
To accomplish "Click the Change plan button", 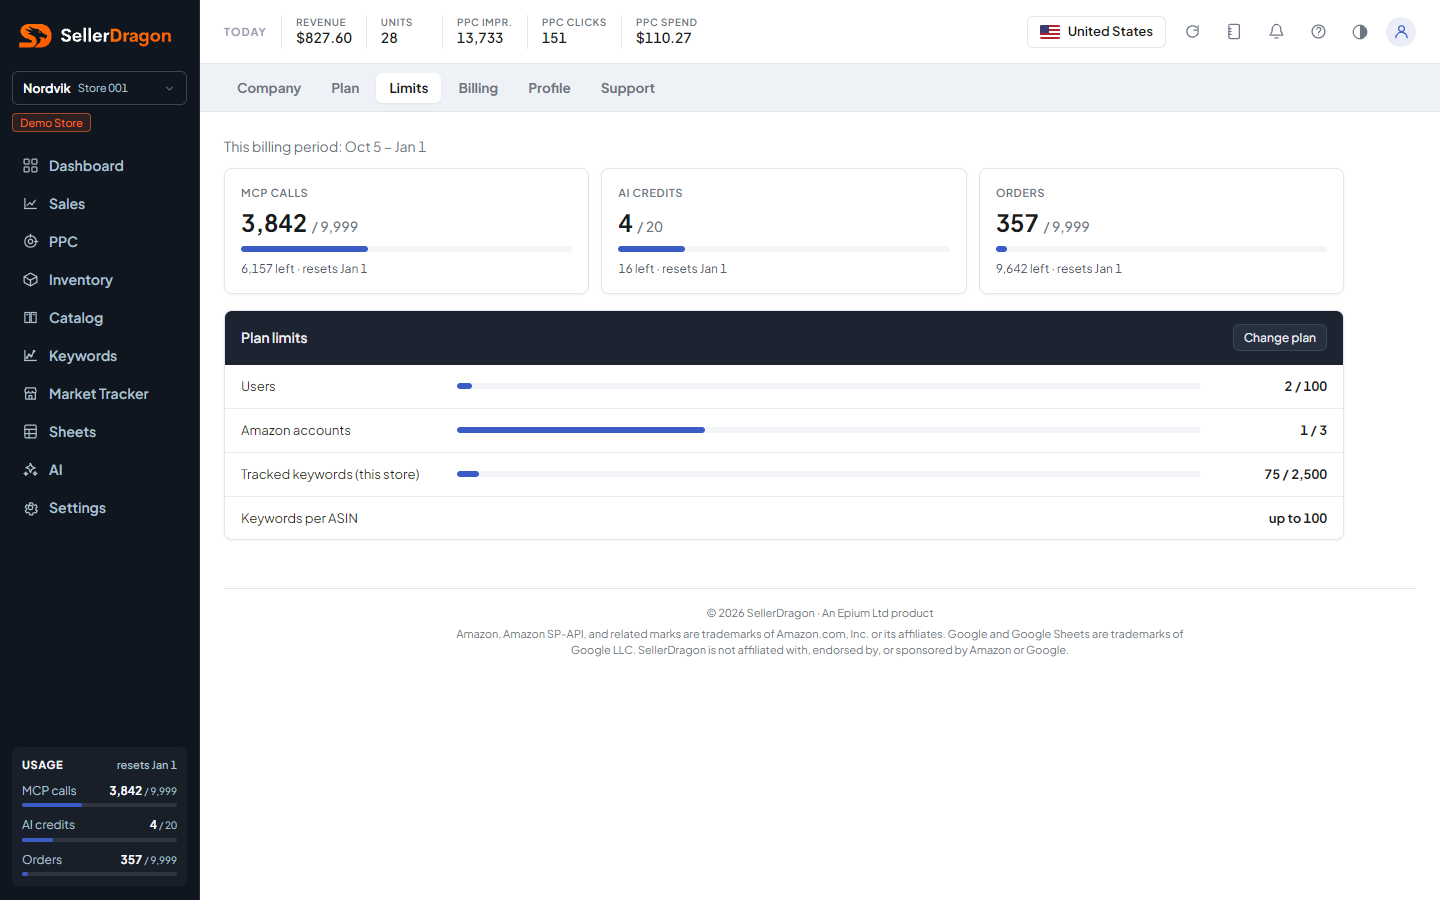I will pyautogui.click(x=1280, y=338).
